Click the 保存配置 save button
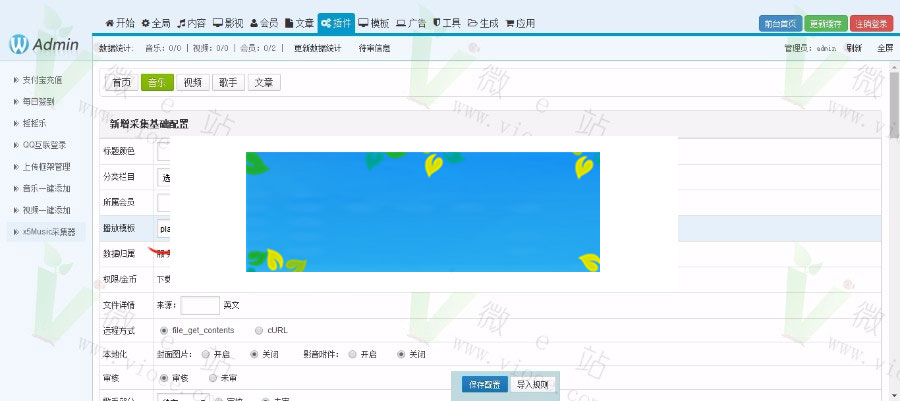The width and height of the screenshot is (900, 401). 485,384
